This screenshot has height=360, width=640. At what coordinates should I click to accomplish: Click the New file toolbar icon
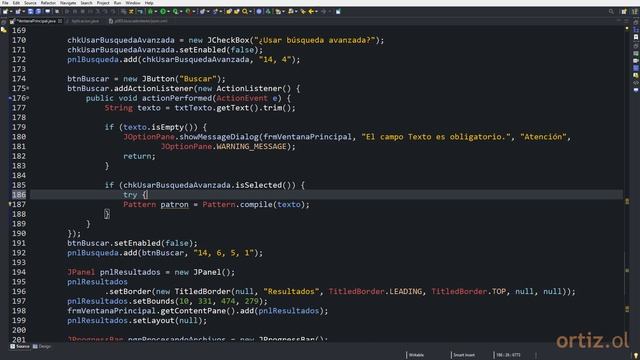click(5, 11)
